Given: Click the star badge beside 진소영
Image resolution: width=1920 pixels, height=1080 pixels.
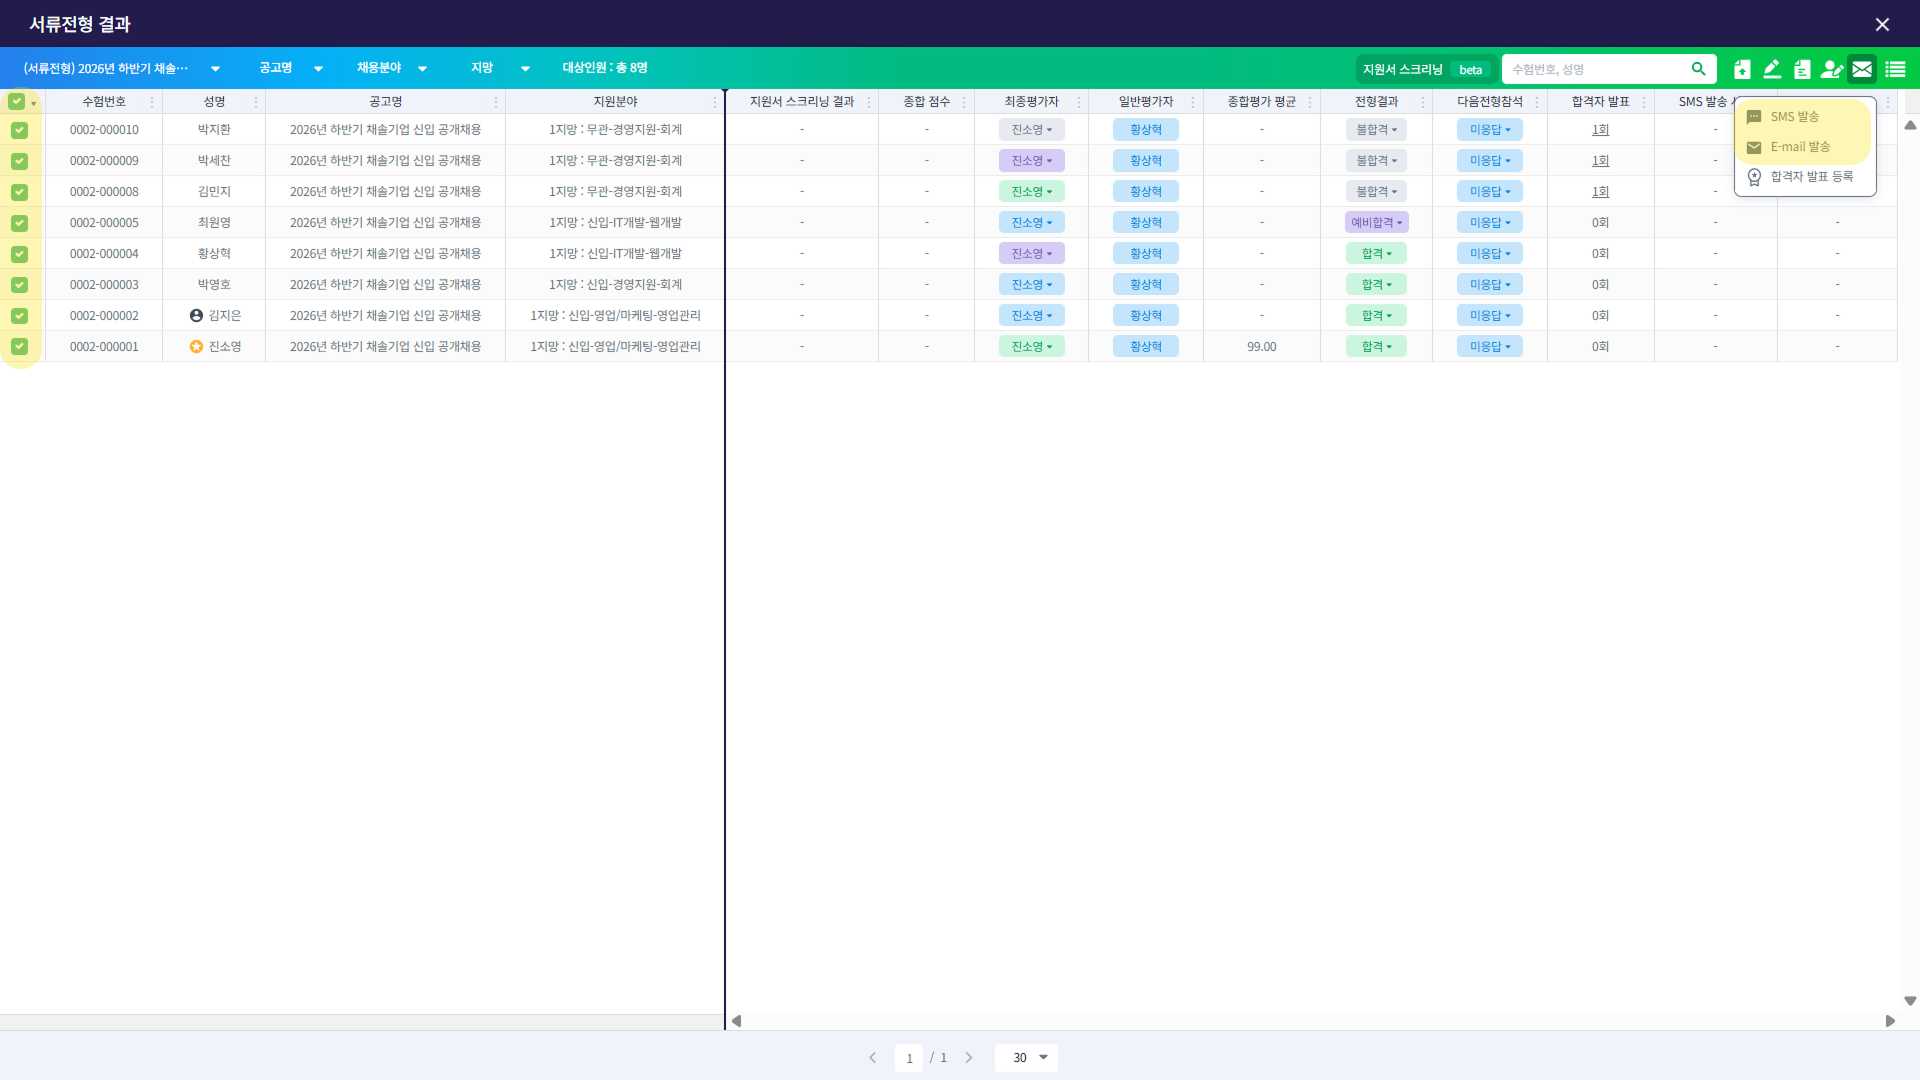Looking at the screenshot, I should click(x=196, y=347).
